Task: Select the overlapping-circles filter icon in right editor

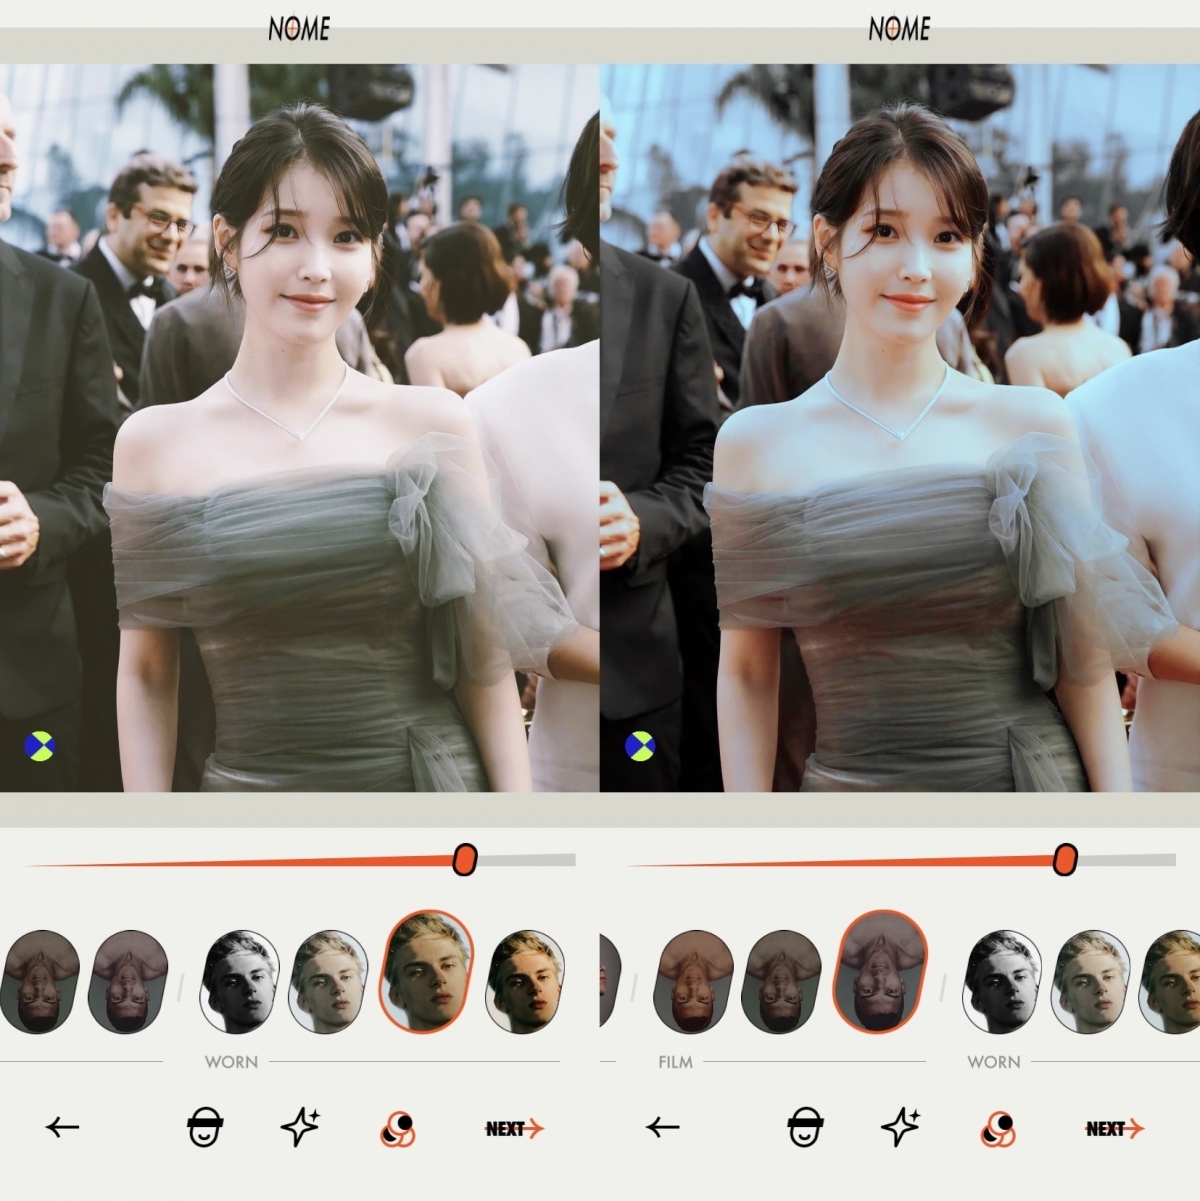Action: (998, 1128)
